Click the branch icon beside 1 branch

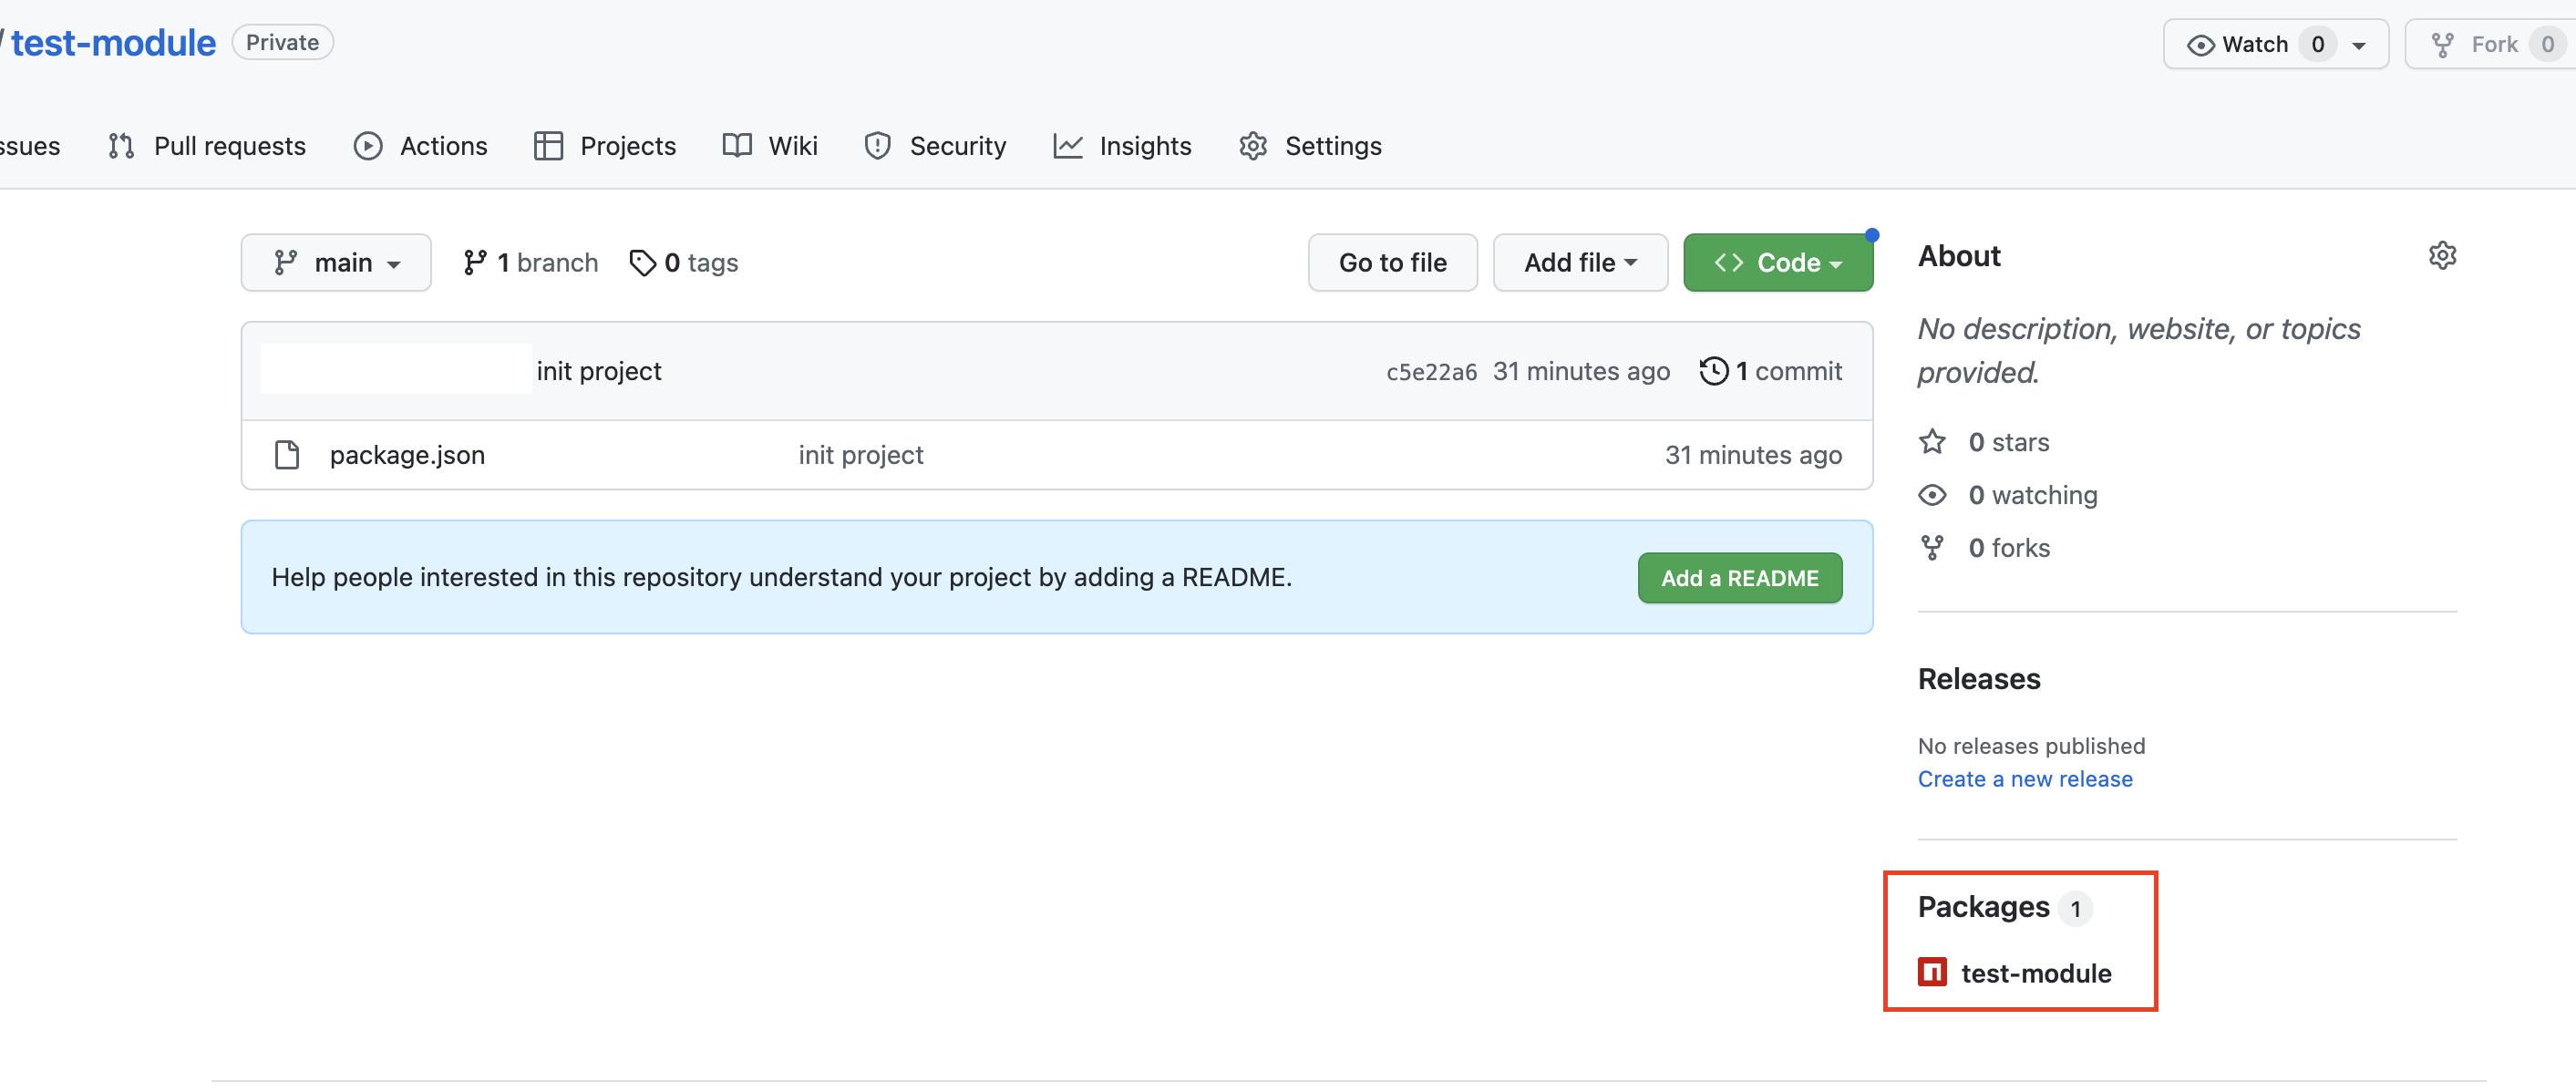(475, 263)
